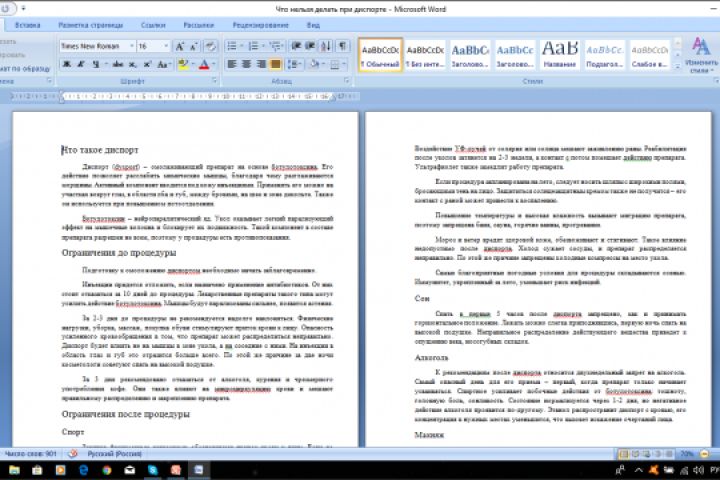Screen dimensions: 720x480
Task: Click the Русский (Россия) language indicator
Action: point(114,454)
